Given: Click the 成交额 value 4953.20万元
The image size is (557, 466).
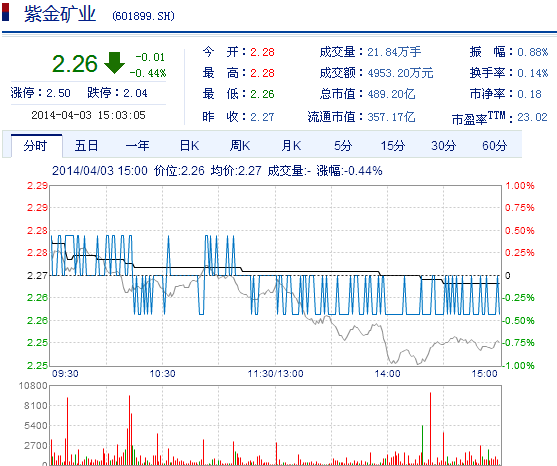Looking at the screenshot, I should click(400, 73).
